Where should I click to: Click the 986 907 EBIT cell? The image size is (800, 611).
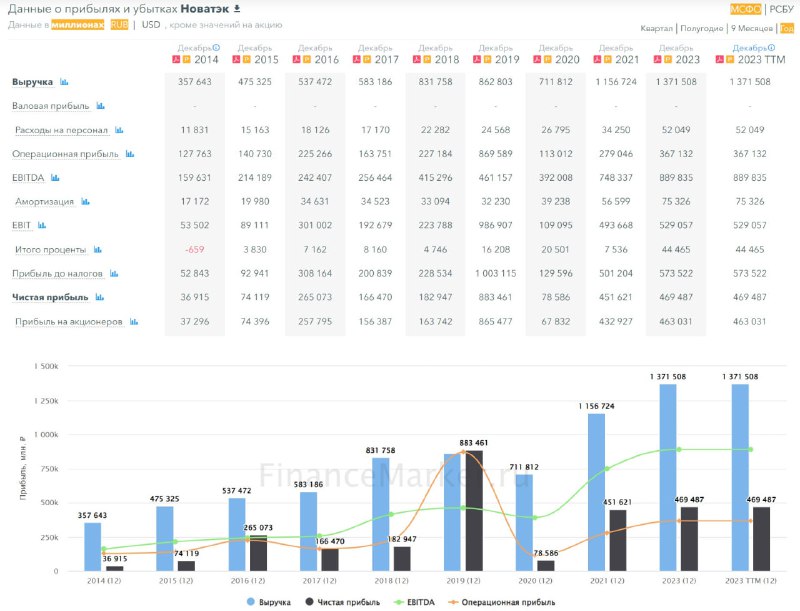(x=495, y=225)
